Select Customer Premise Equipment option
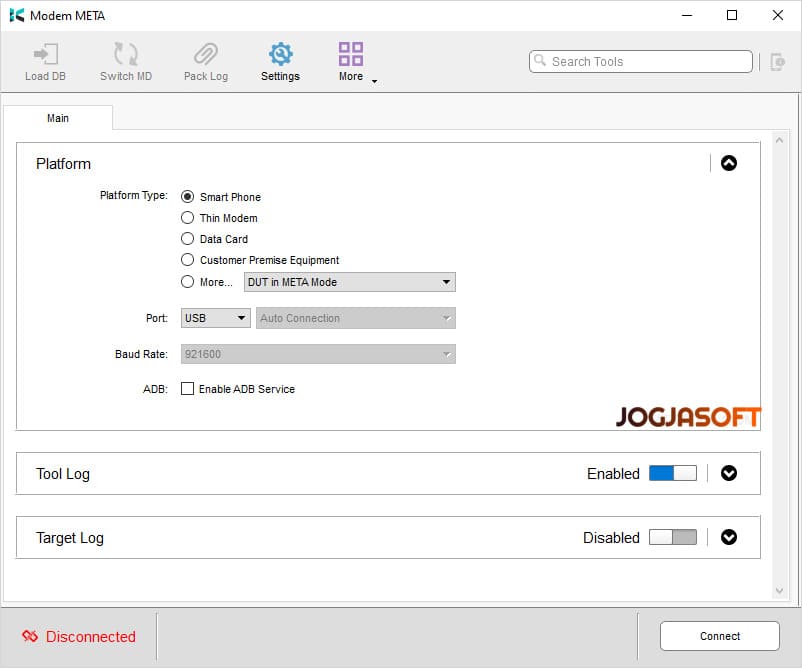 point(187,260)
